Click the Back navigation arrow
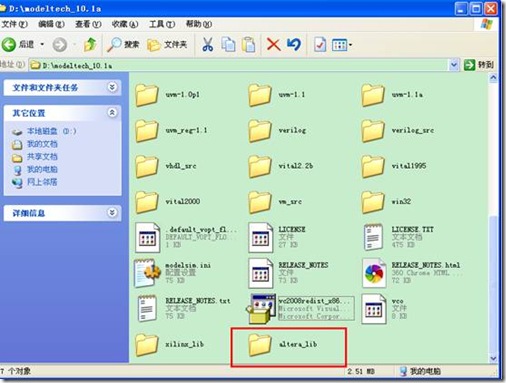The height and width of the screenshot is (383, 506). (x=9, y=44)
